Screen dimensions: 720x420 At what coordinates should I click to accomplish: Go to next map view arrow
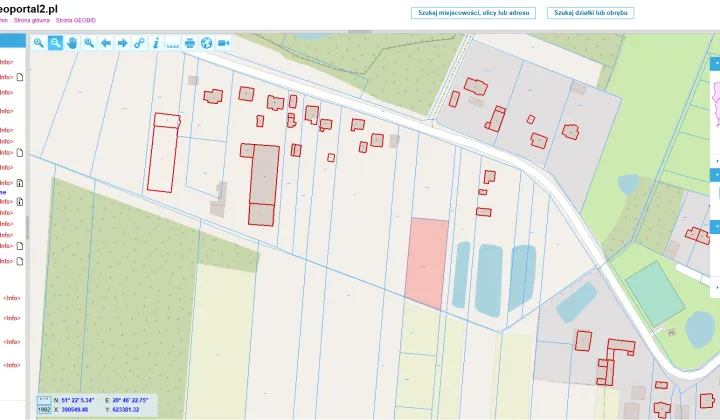[123, 43]
